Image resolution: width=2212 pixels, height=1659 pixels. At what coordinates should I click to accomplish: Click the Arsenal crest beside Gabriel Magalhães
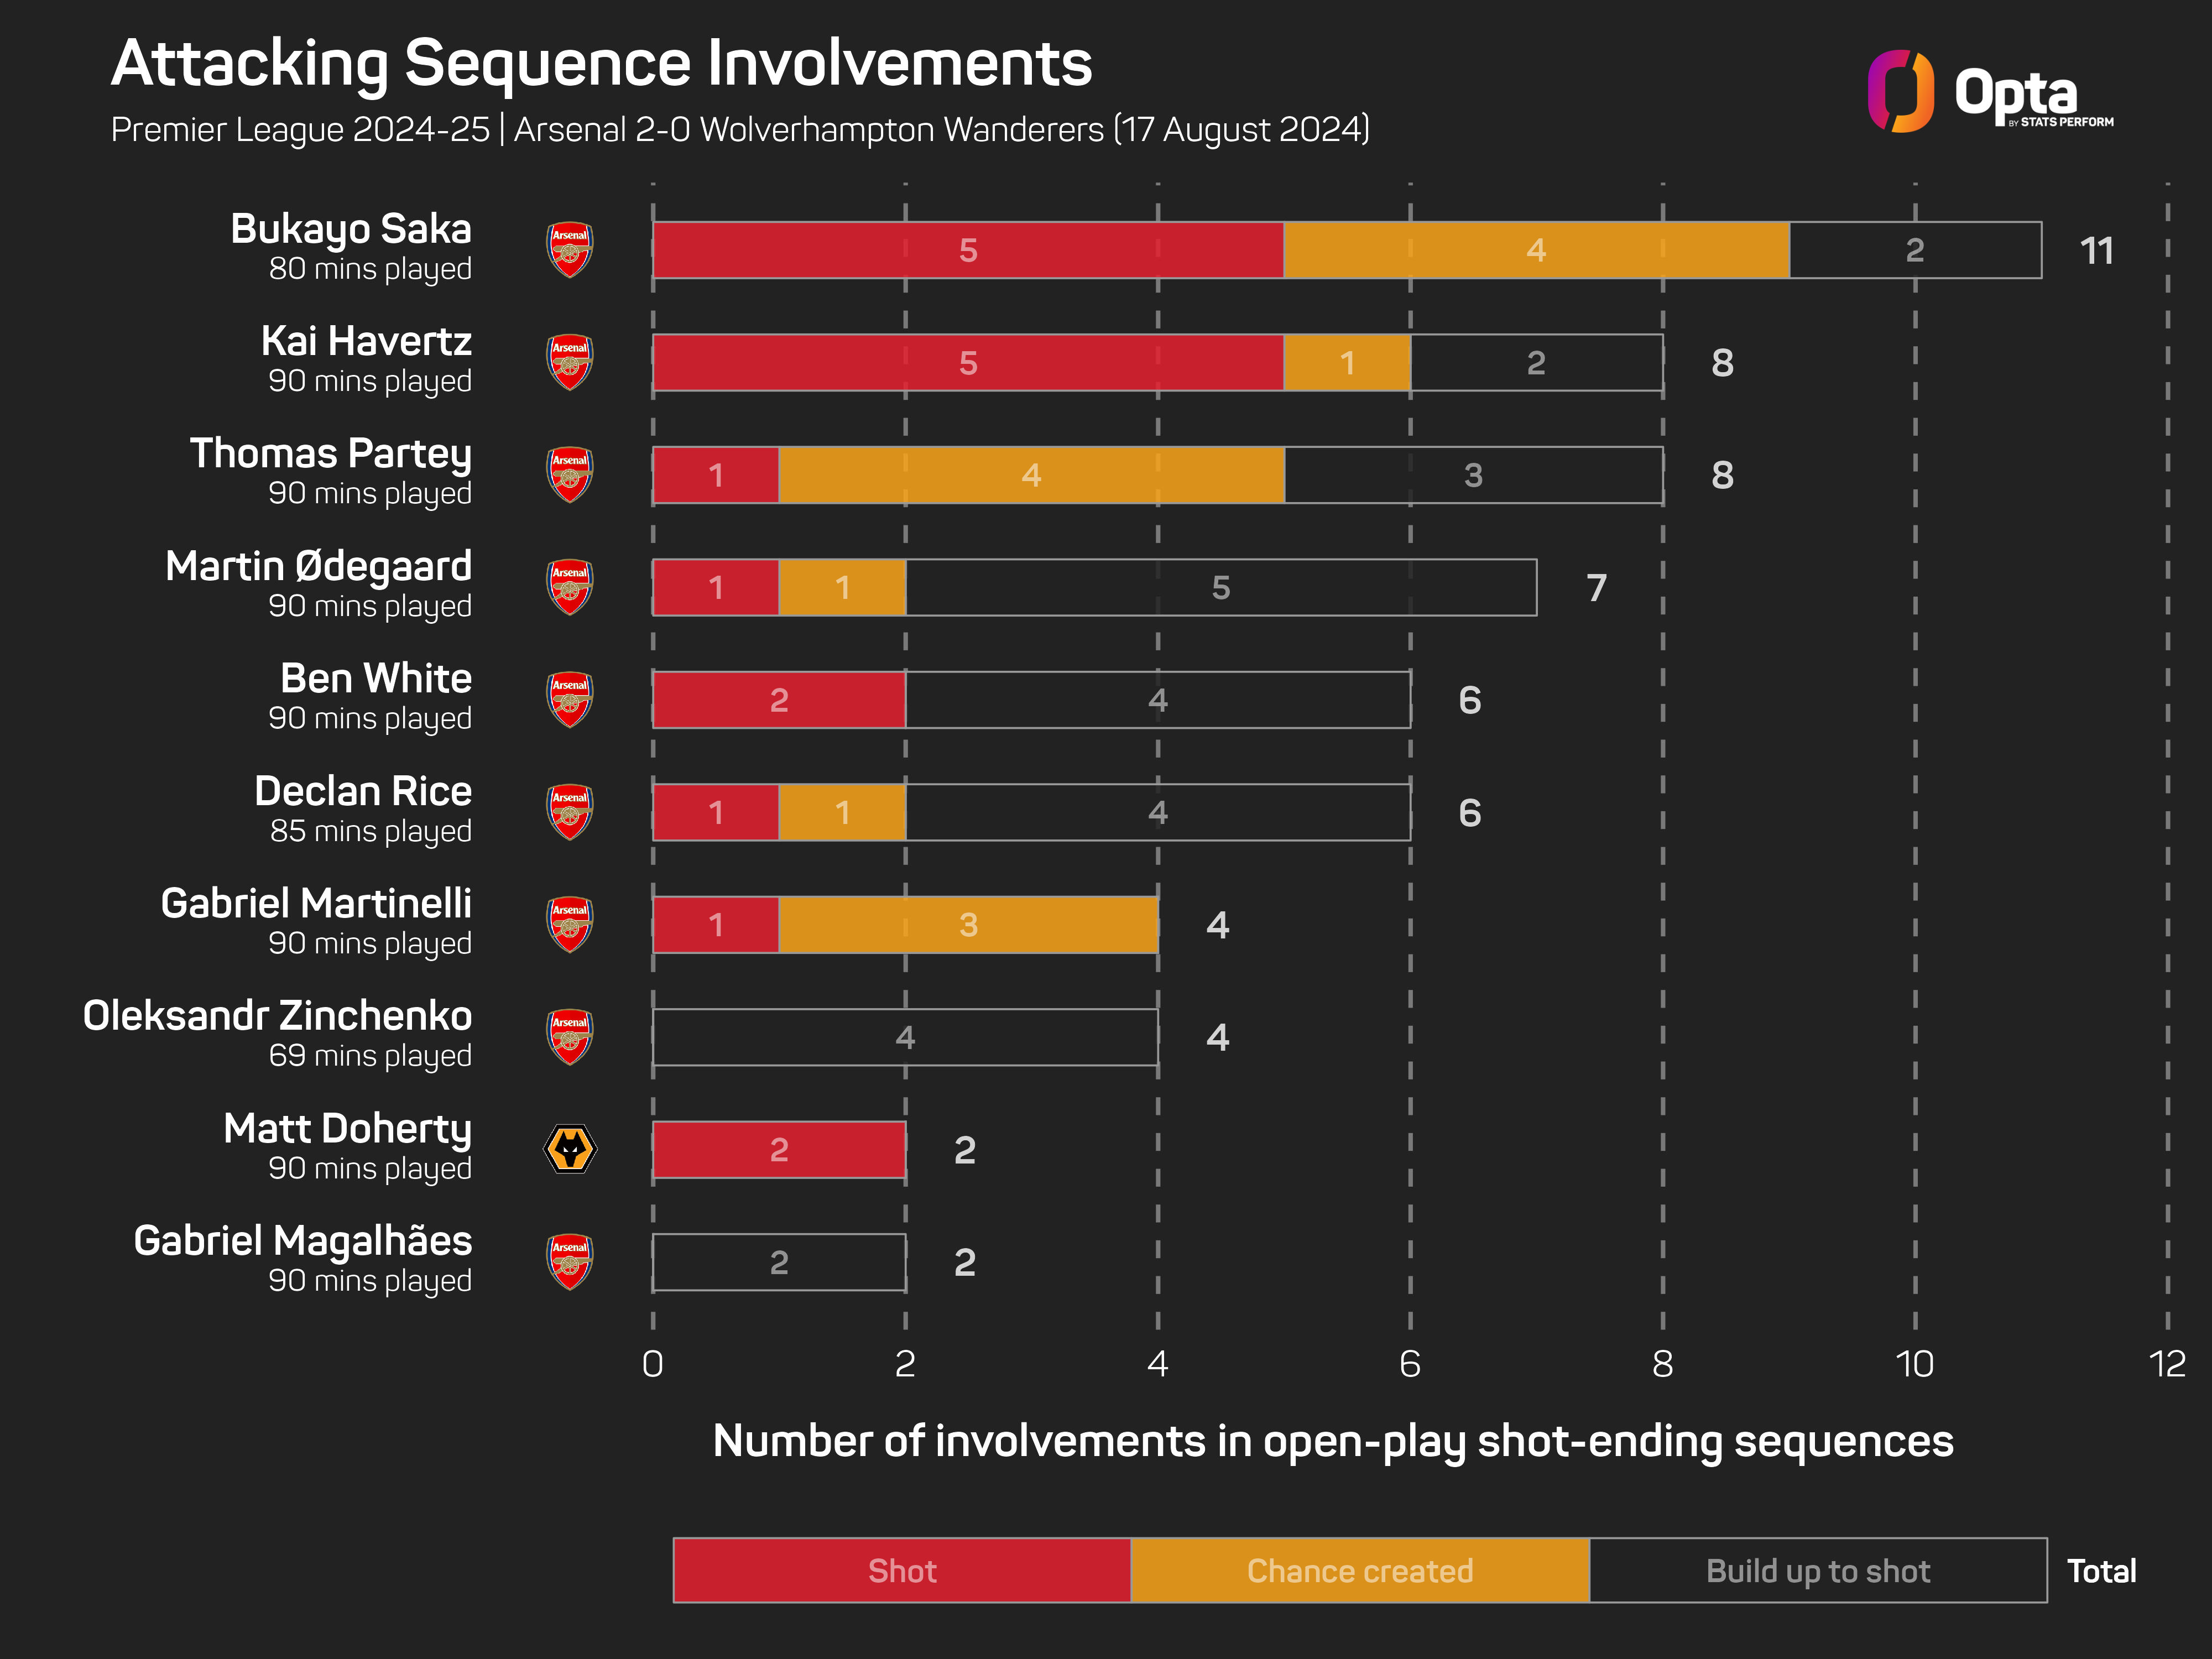(570, 1262)
